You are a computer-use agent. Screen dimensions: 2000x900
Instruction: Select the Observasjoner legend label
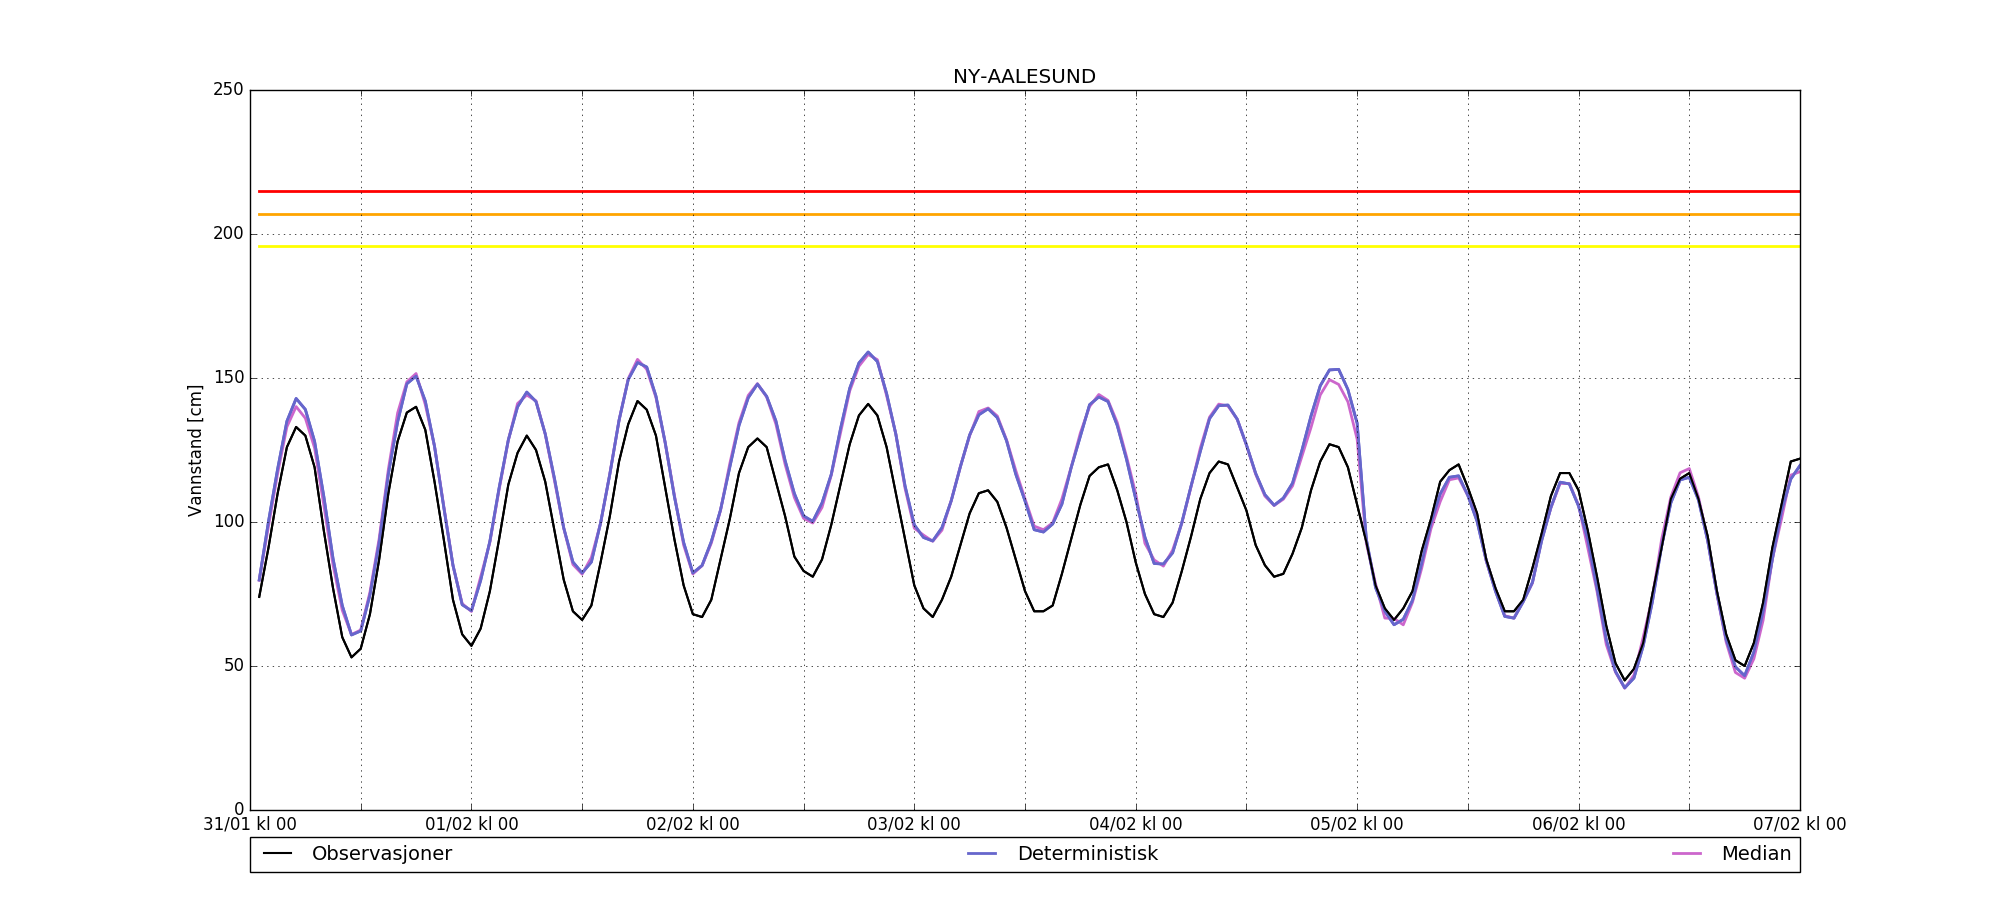pos(381,854)
